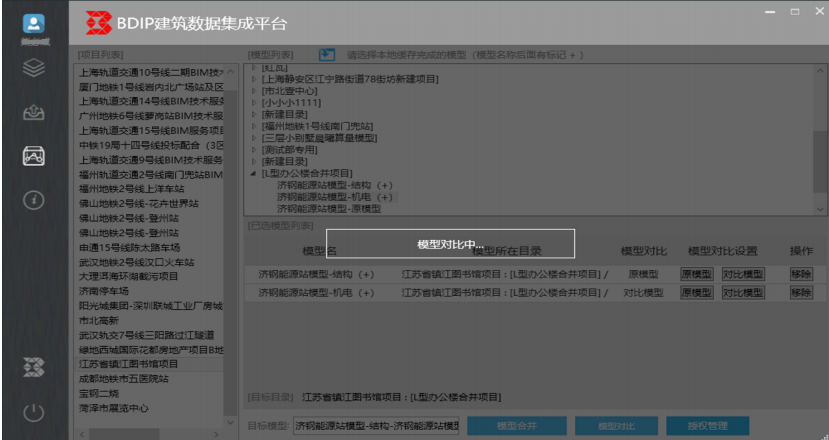Screen dimensions: 829x440
Task: Collapse the [L型办公楼合并项目] node
Action: tap(254, 173)
